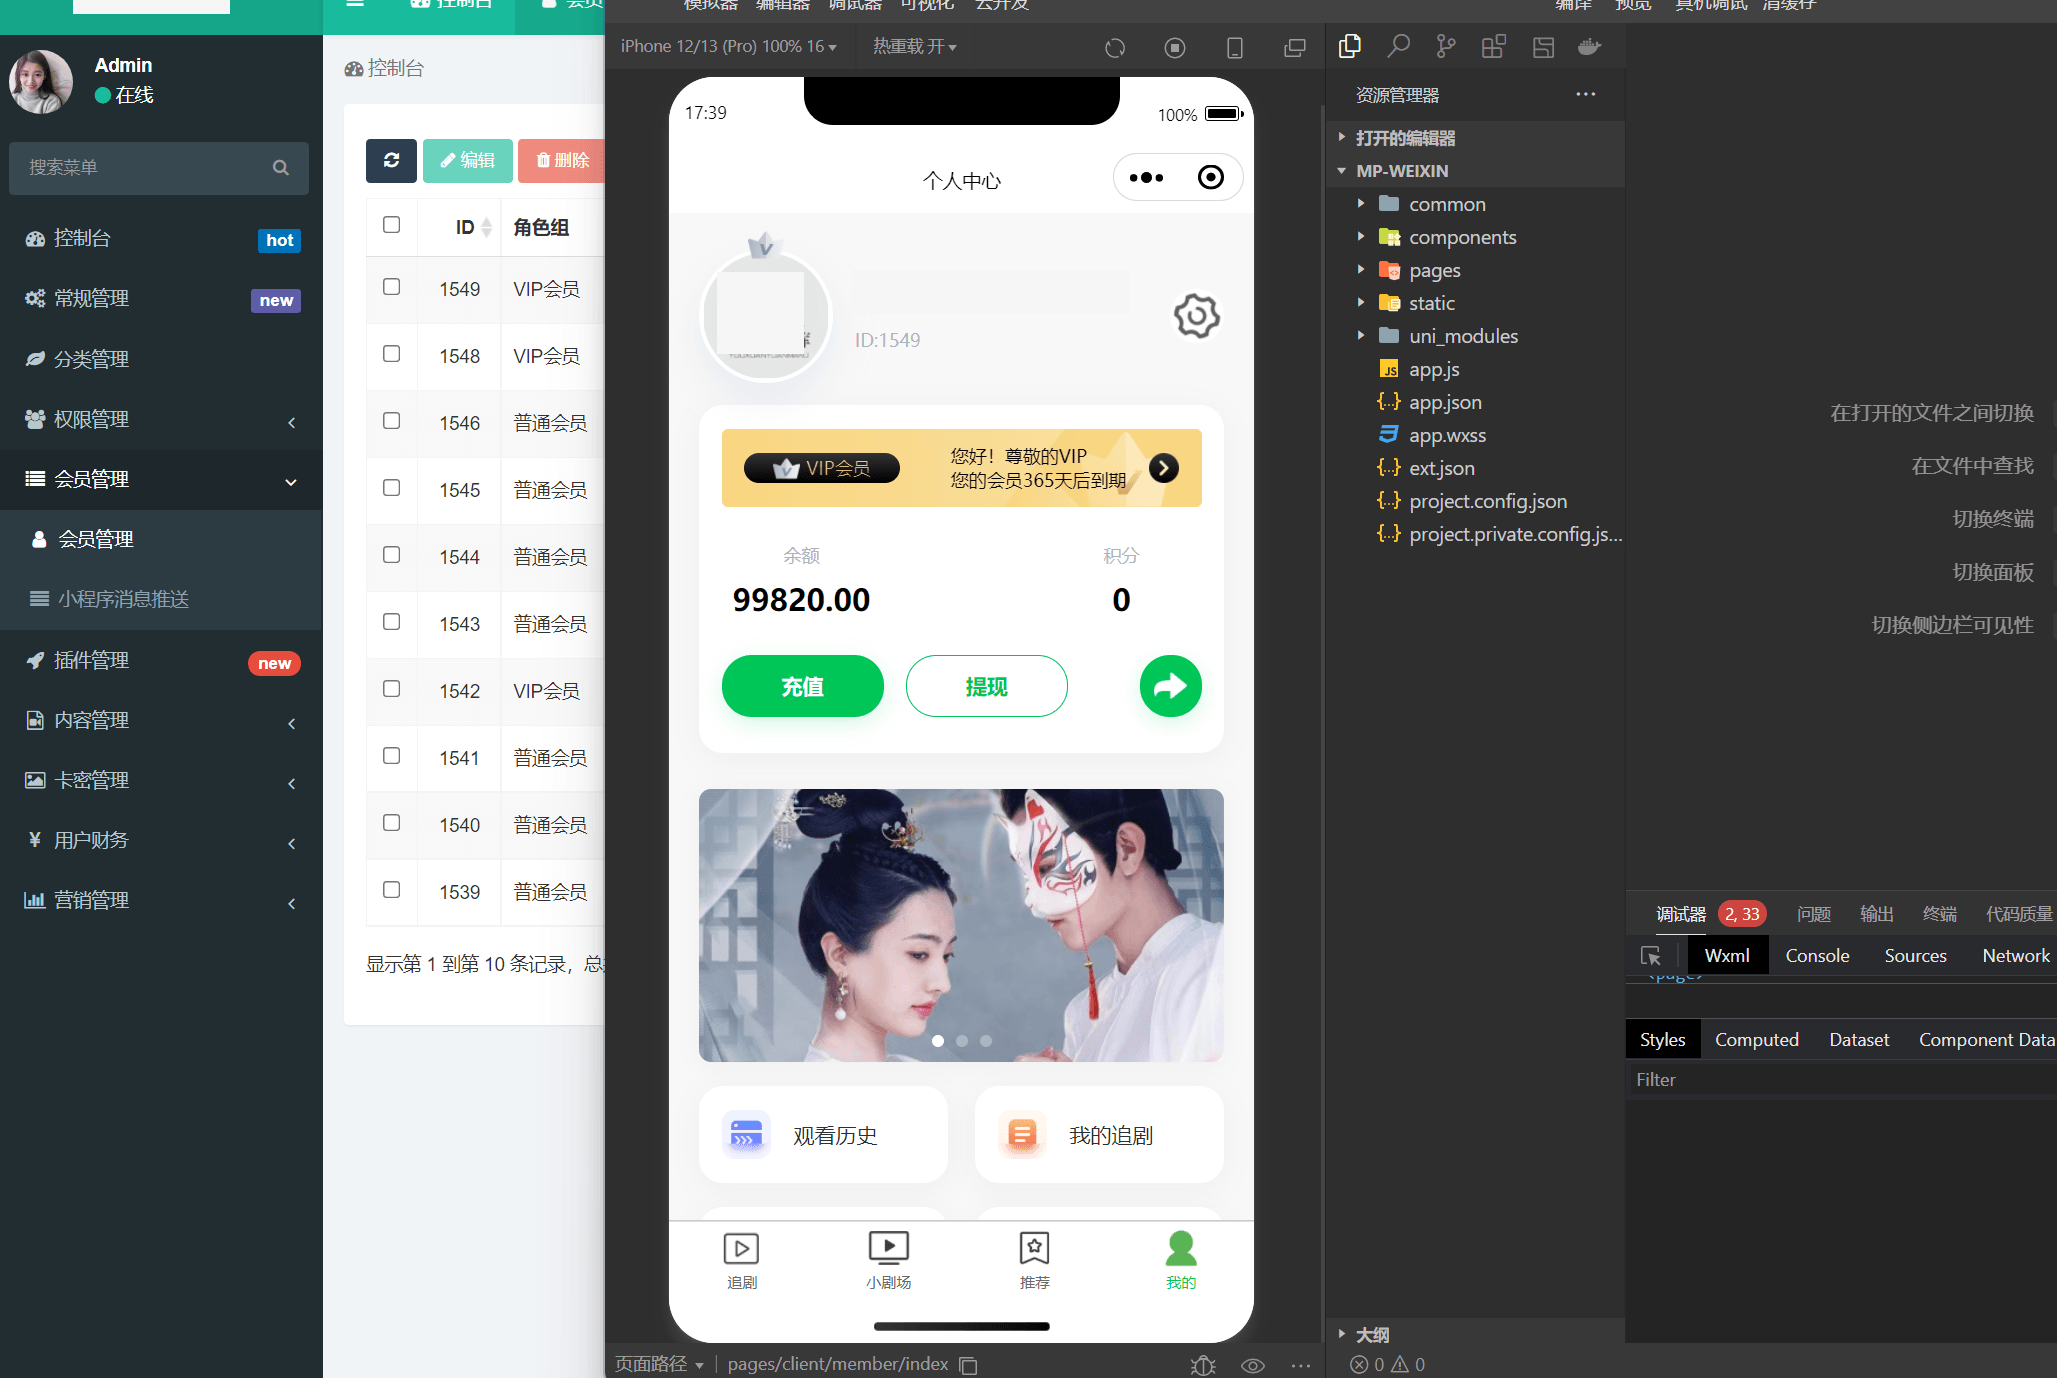The image size is (2057, 1378).
Task: Click 提现 withdrawal button on balance card
Action: pyautogui.click(x=985, y=687)
